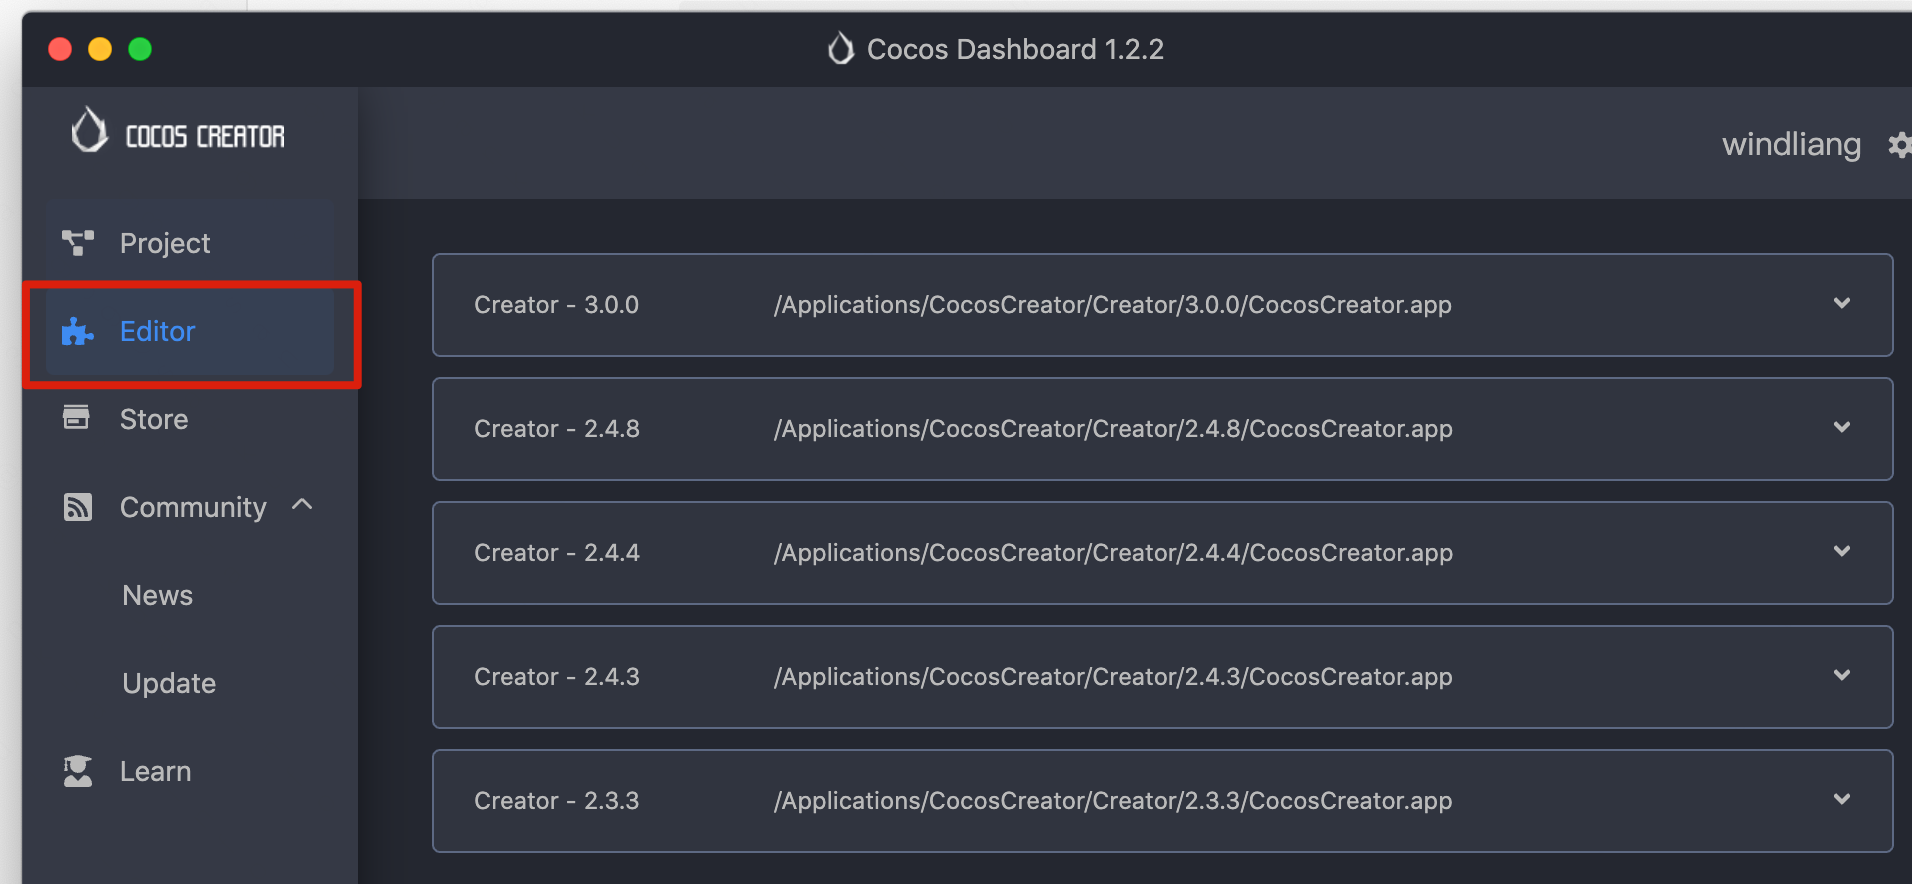Image resolution: width=1912 pixels, height=884 pixels.
Task: Open the Community menu label
Action: click(193, 507)
